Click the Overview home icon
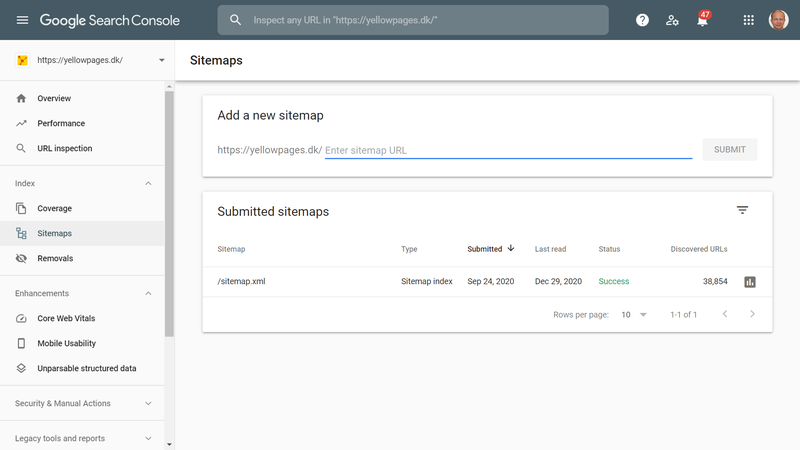 tap(21, 98)
